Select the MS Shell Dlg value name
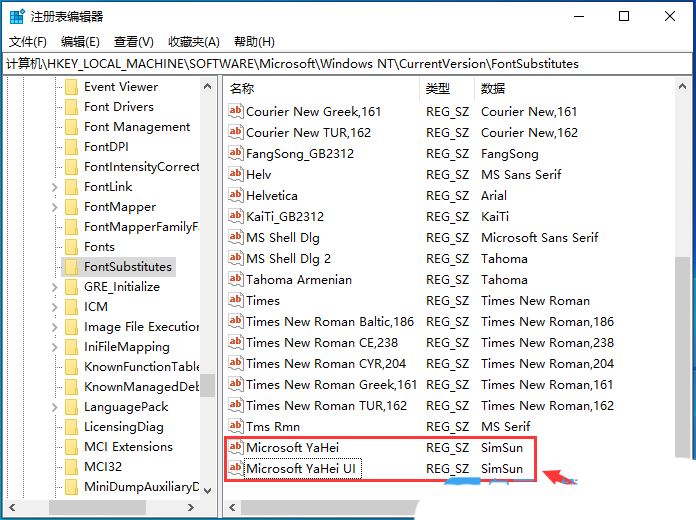This screenshot has height=520, width=696. (x=283, y=238)
